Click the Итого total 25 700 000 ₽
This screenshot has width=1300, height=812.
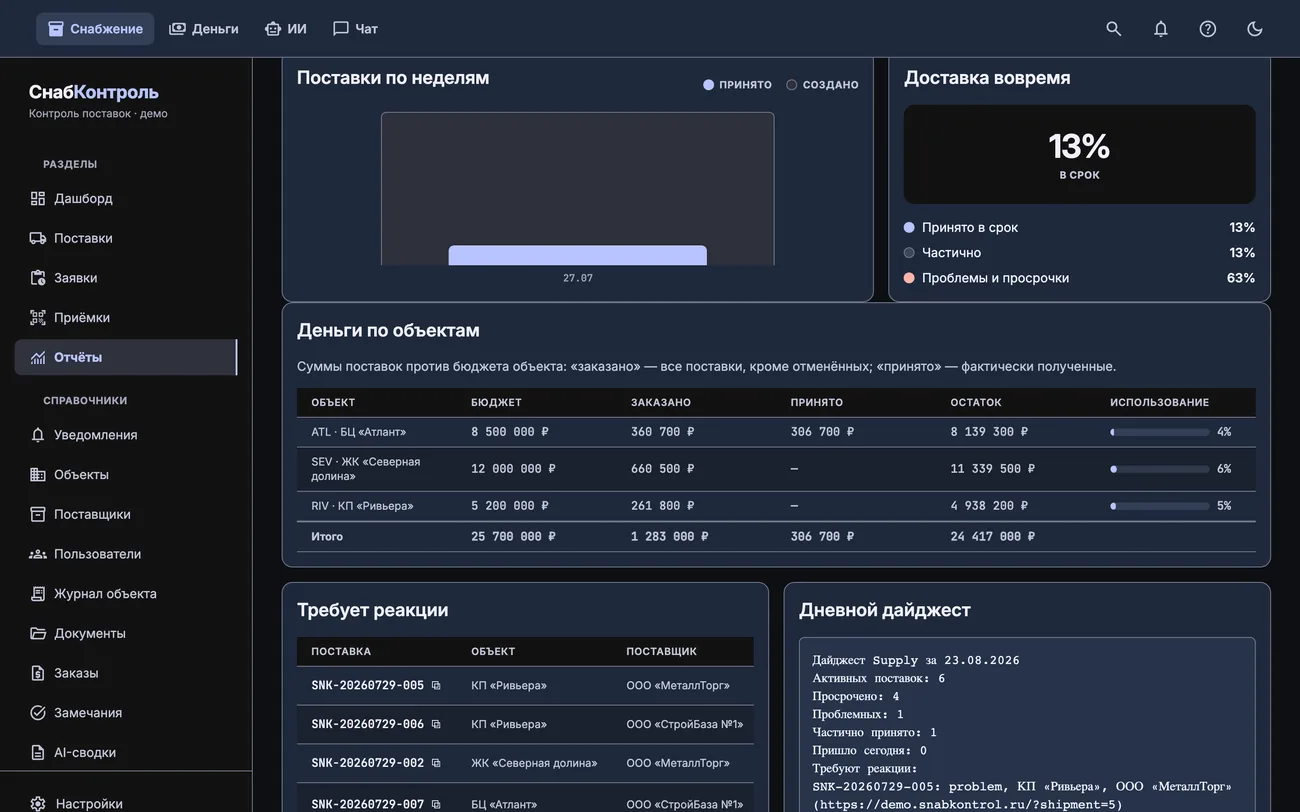[x=513, y=537]
